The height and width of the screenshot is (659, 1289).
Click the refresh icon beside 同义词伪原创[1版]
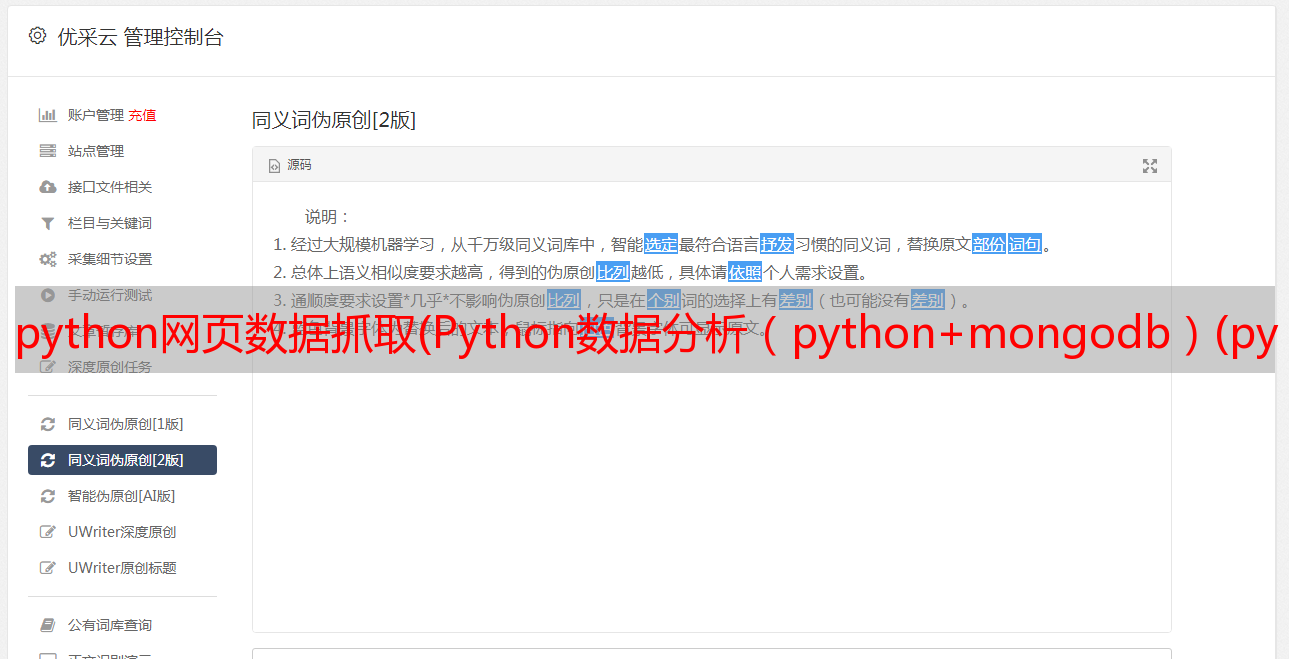tap(47, 424)
